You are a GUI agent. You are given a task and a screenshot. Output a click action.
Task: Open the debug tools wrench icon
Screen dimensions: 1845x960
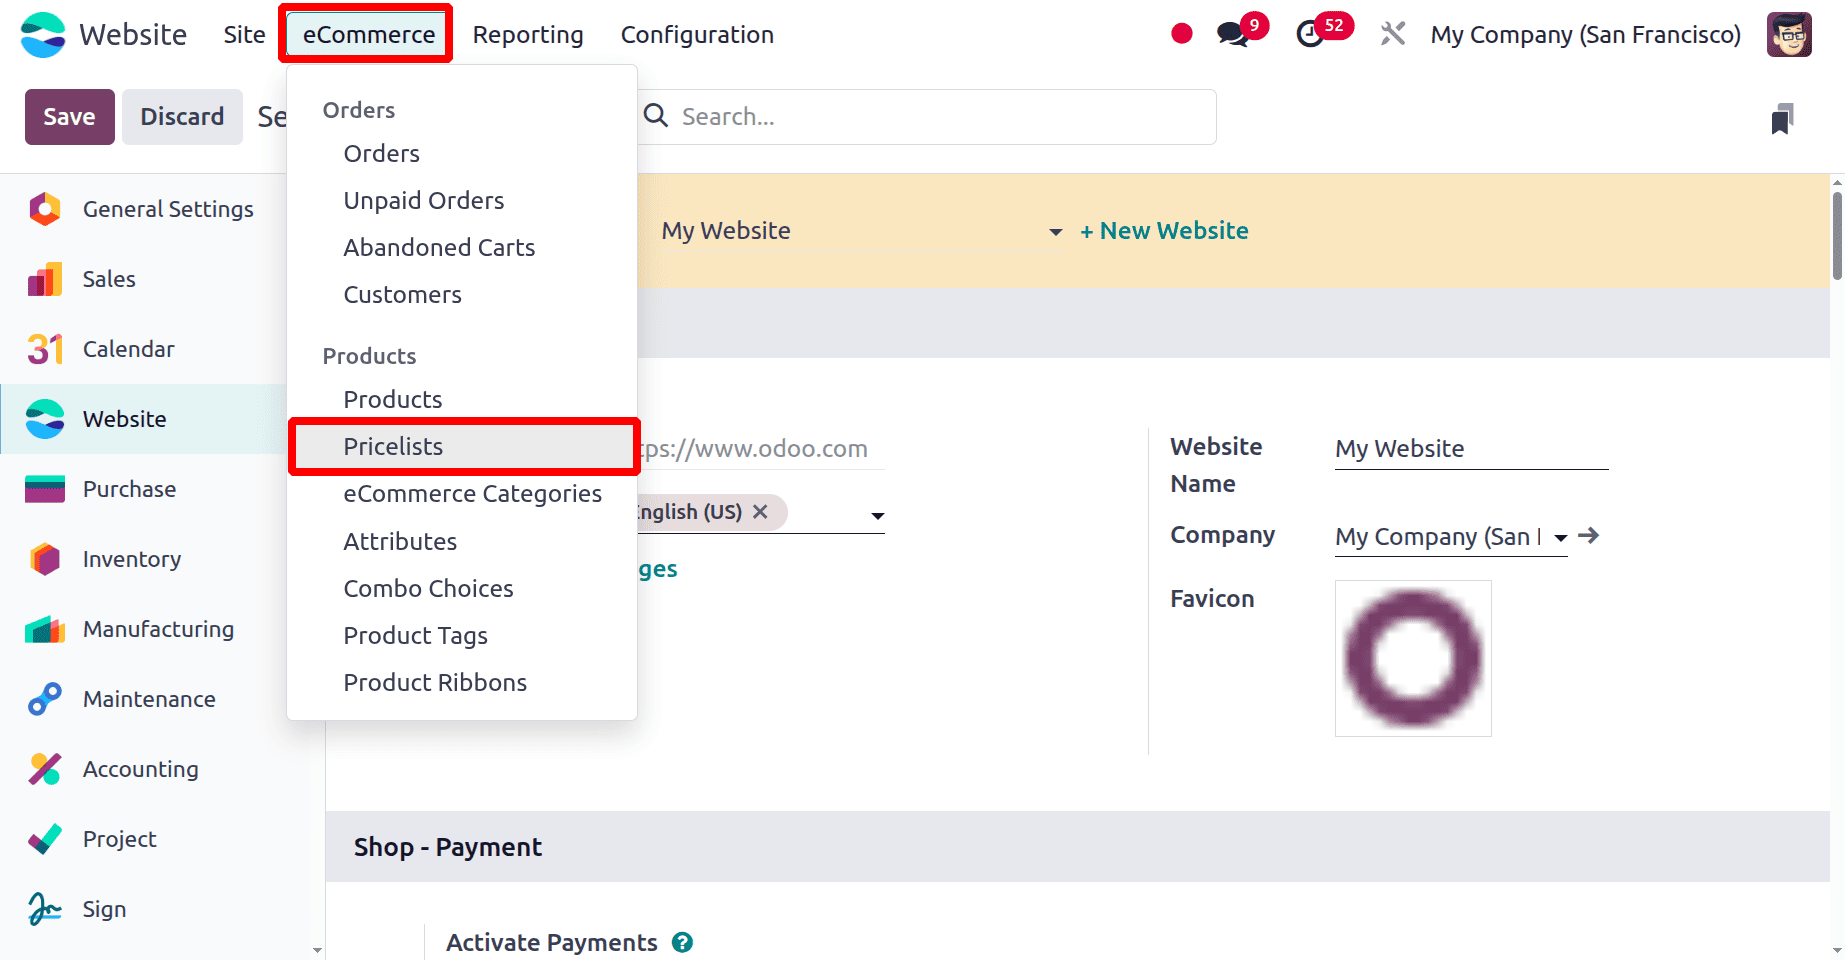pyautogui.click(x=1393, y=34)
